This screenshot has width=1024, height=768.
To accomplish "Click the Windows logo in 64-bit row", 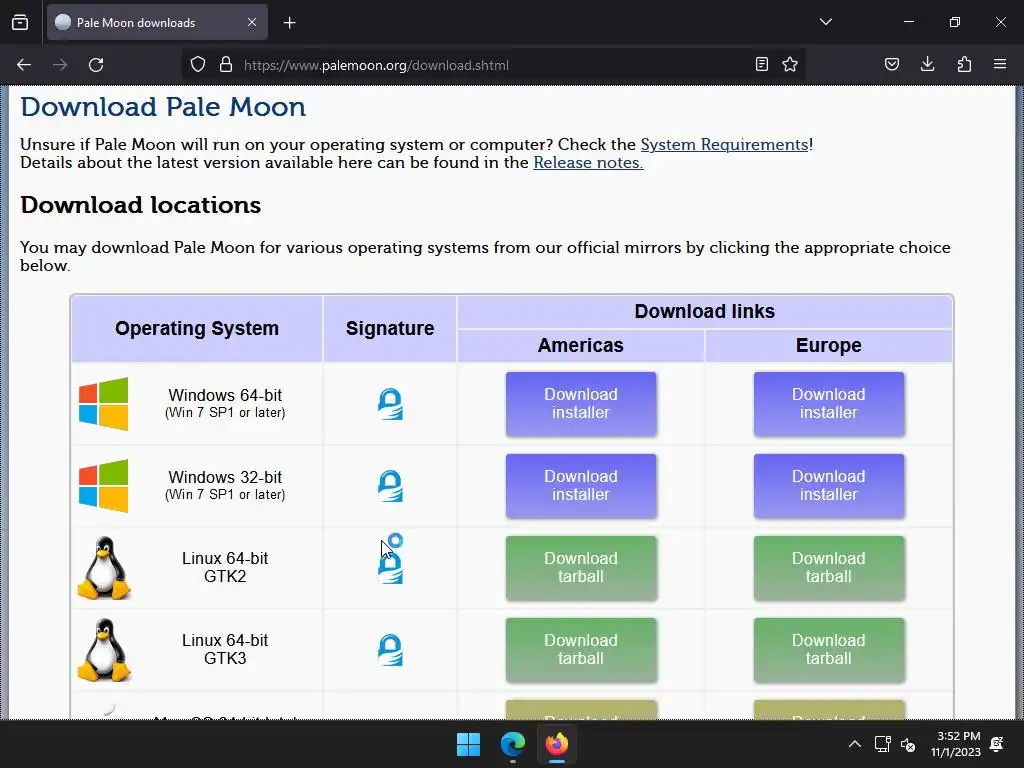I will coord(103,404).
